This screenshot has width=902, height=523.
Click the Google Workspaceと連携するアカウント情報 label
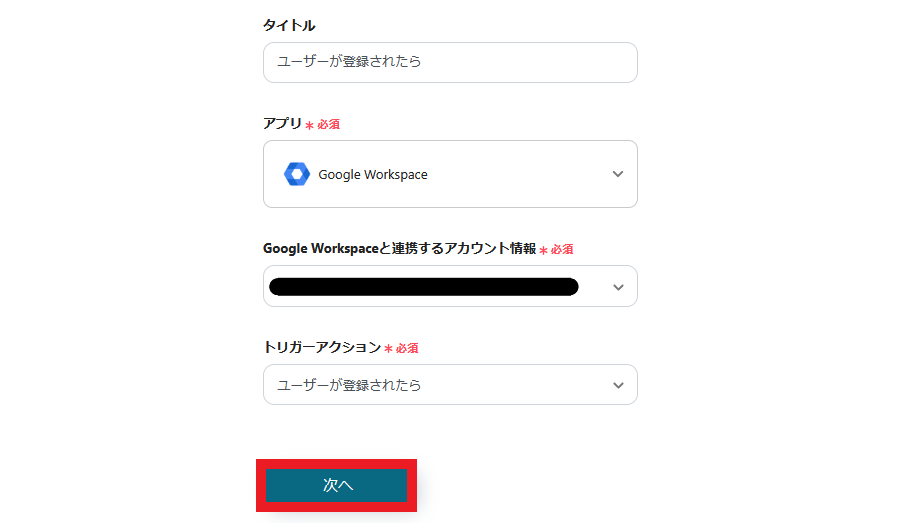[x=399, y=249]
